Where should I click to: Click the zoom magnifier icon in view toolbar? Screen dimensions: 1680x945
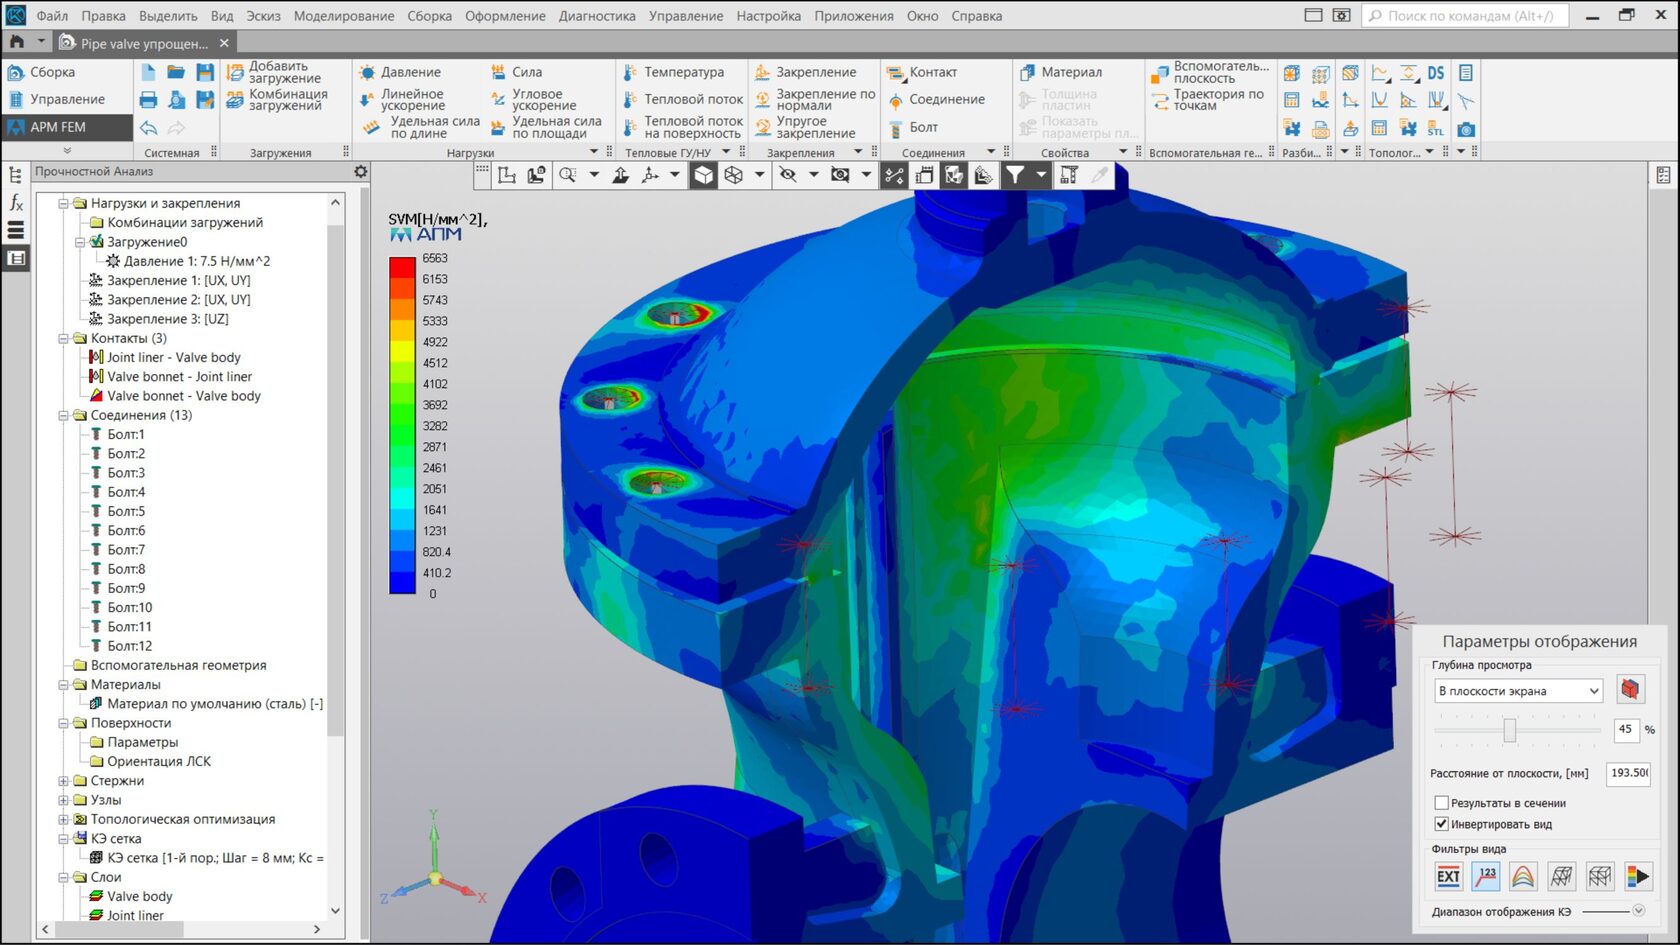point(568,175)
